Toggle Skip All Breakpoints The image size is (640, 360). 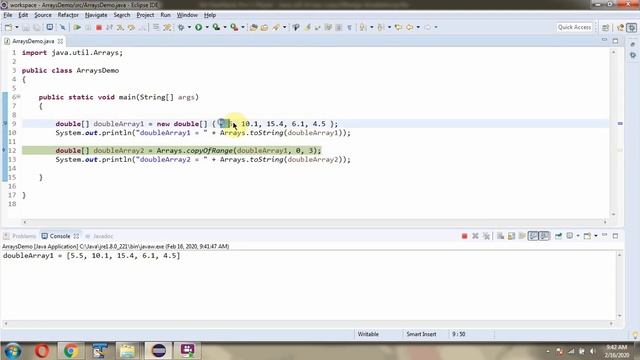62,27
